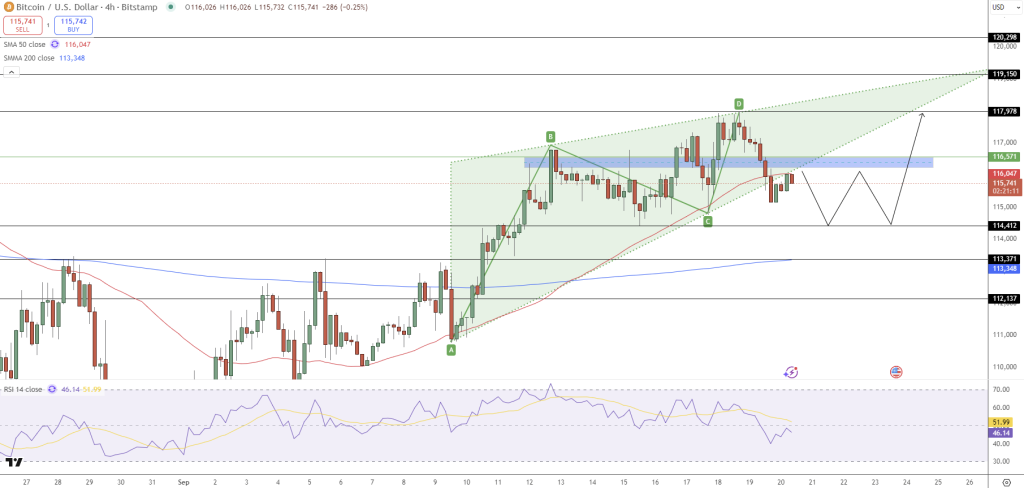The width and height of the screenshot is (1024, 488).
Task: Open chart settings gear icon
Action: tap(1006, 481)
